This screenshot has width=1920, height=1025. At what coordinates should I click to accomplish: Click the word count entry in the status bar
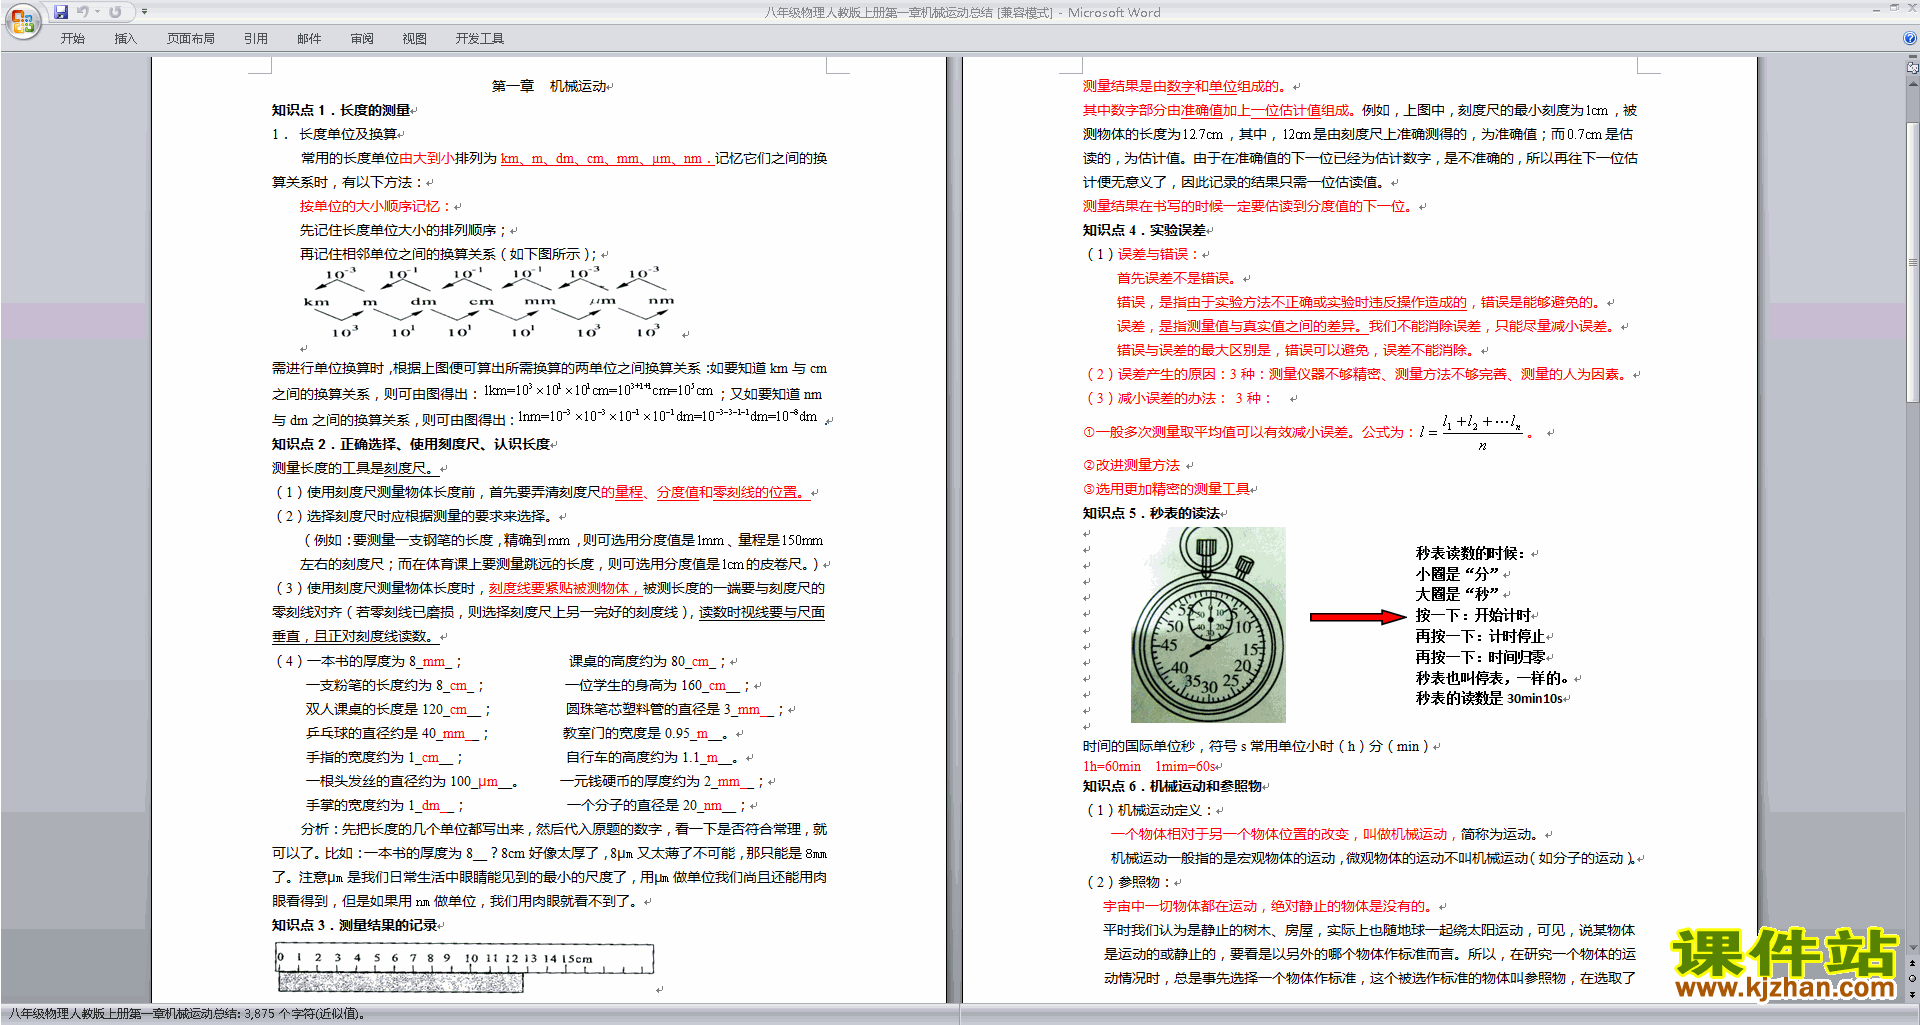[187, 1014]
